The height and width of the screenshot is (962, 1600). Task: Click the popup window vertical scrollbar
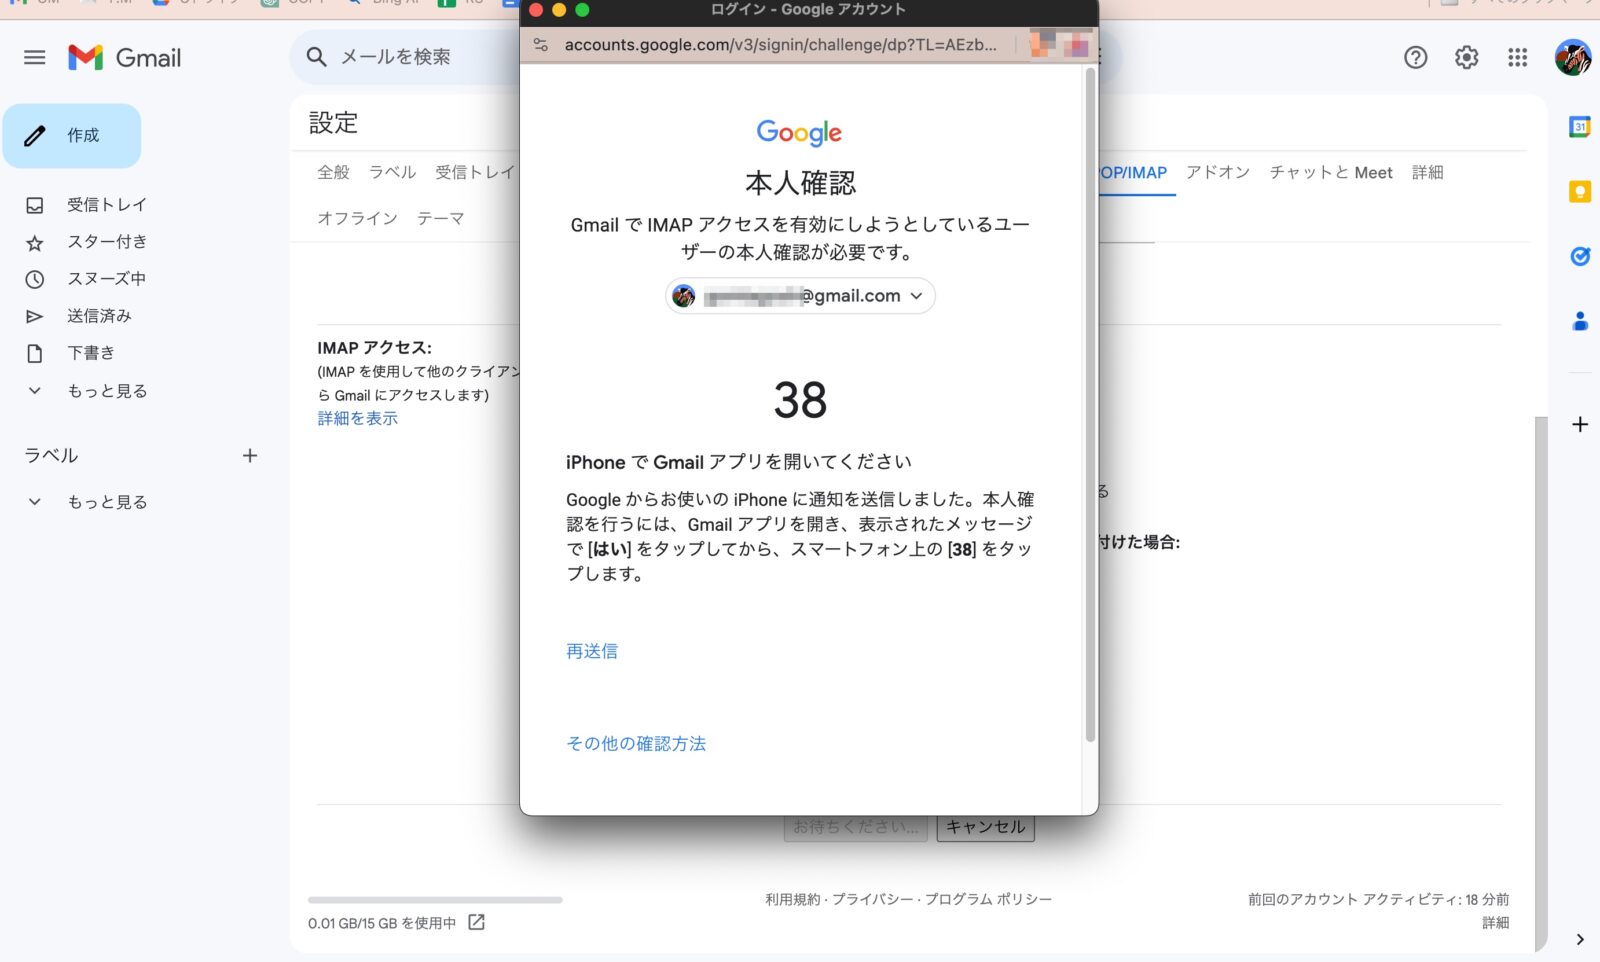[x=1090, y=405]
